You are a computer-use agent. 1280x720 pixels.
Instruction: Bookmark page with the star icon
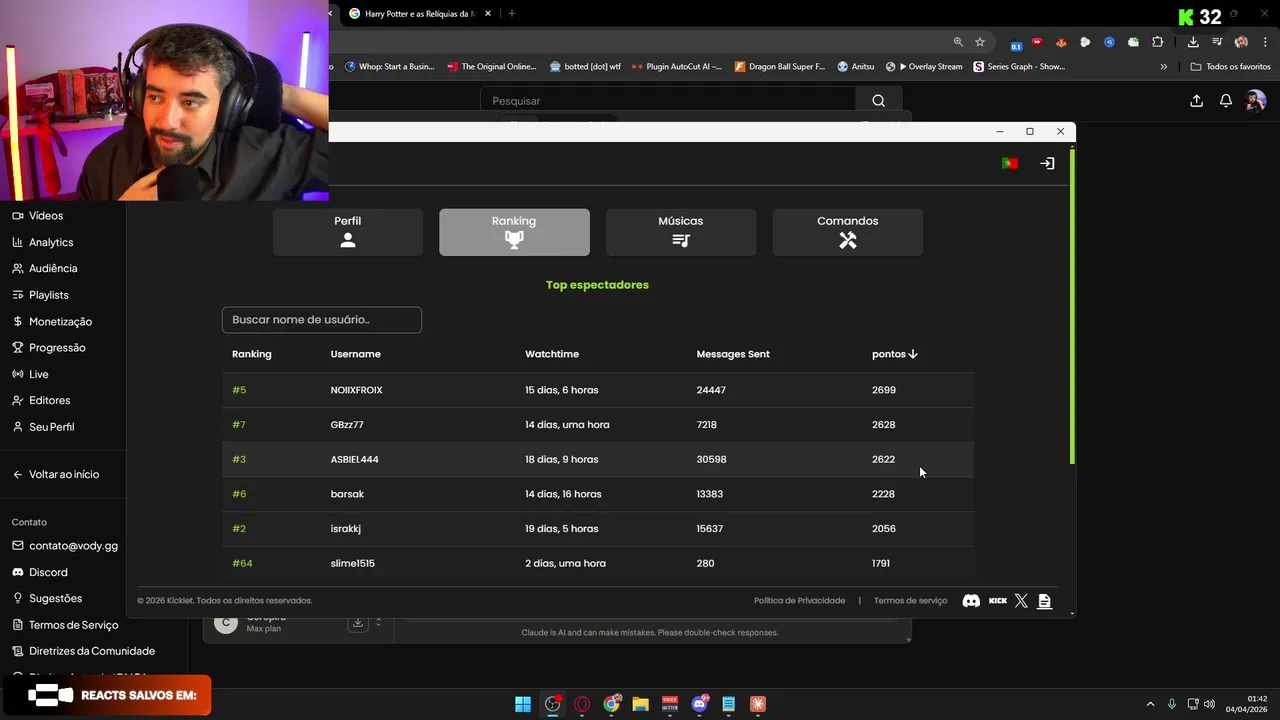click(x=980, y=42)
